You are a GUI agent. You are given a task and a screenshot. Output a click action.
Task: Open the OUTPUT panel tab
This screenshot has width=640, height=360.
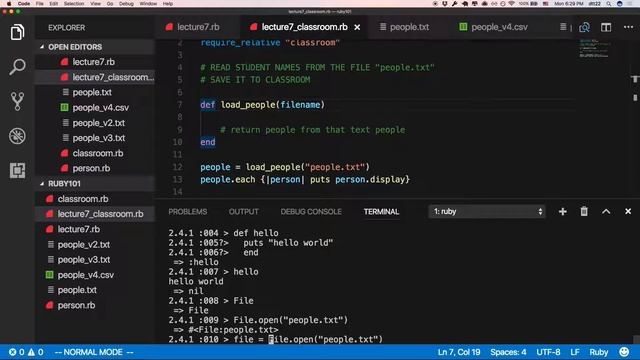point(244,211)
